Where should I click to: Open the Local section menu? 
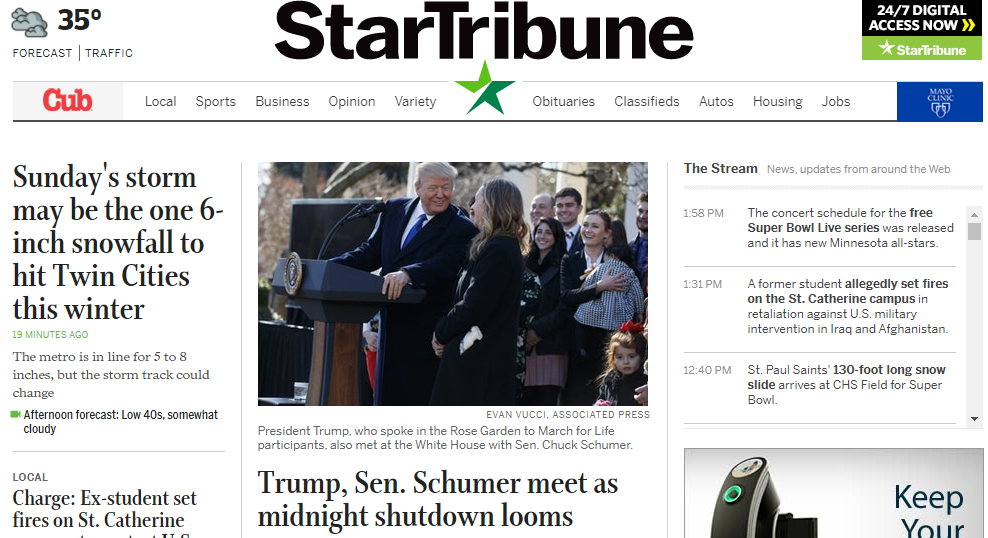point(160,101)
